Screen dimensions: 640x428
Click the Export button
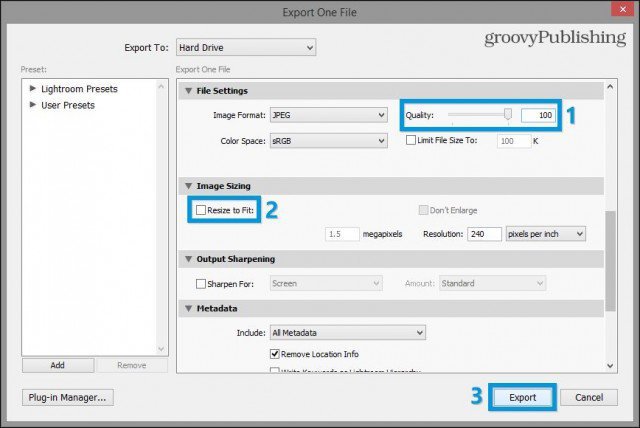pyautogui.click(x=522, y=397)
